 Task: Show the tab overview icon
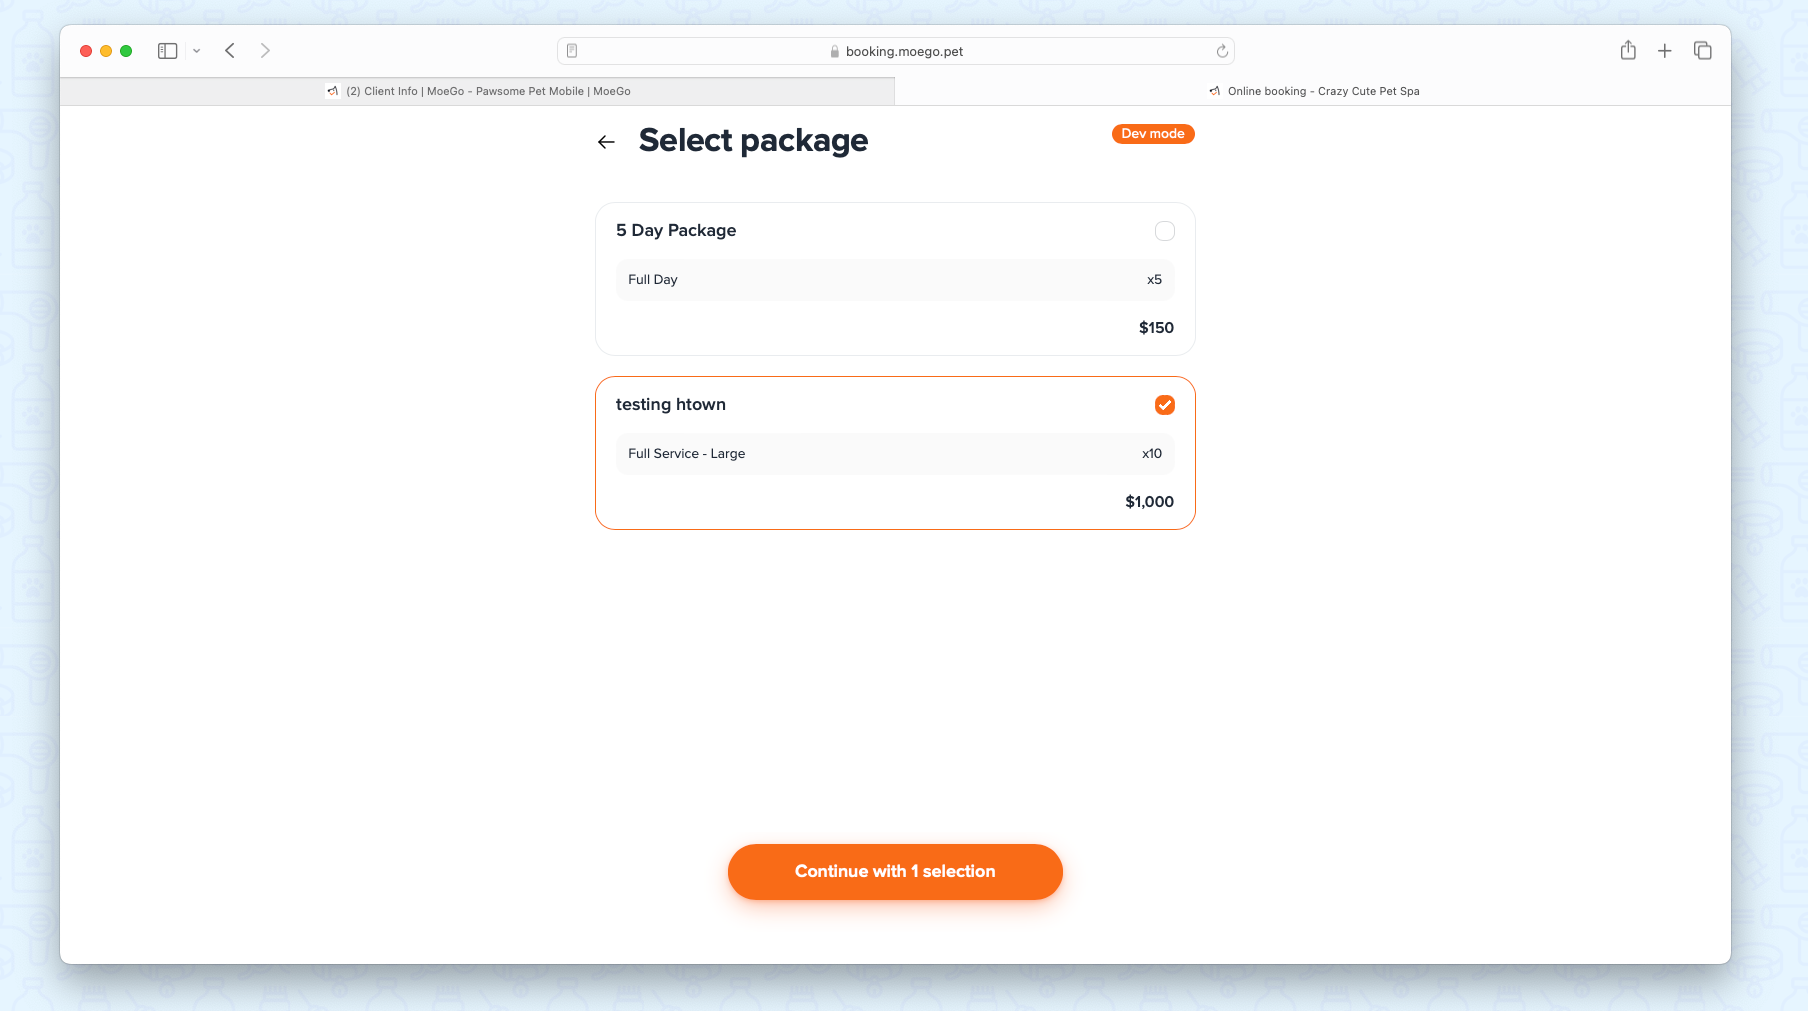click(1703, 51)
